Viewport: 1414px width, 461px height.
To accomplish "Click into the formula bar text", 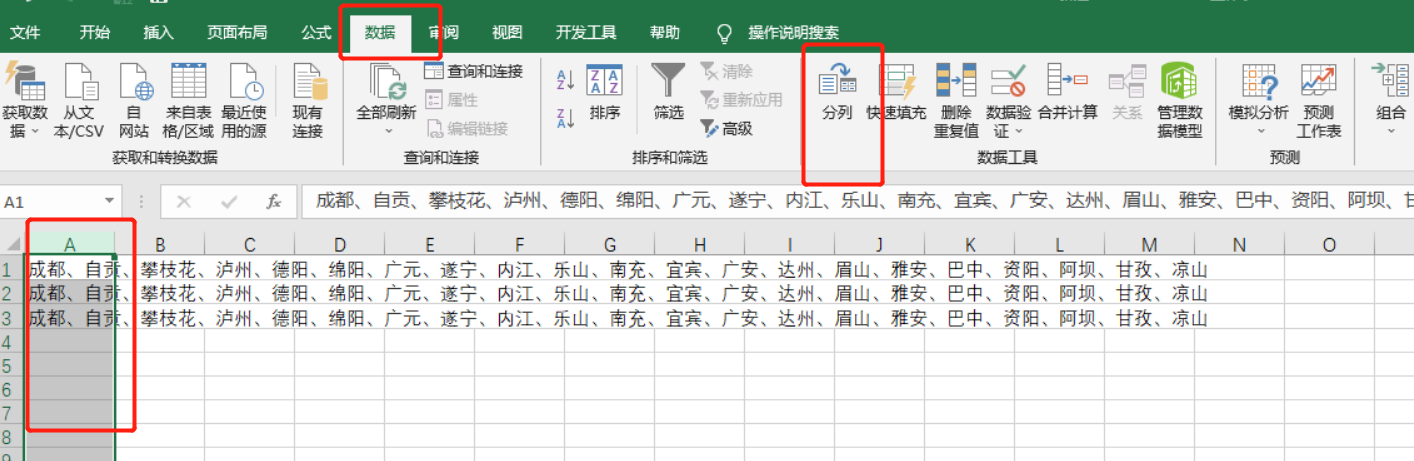I will (x=856, y=202).
